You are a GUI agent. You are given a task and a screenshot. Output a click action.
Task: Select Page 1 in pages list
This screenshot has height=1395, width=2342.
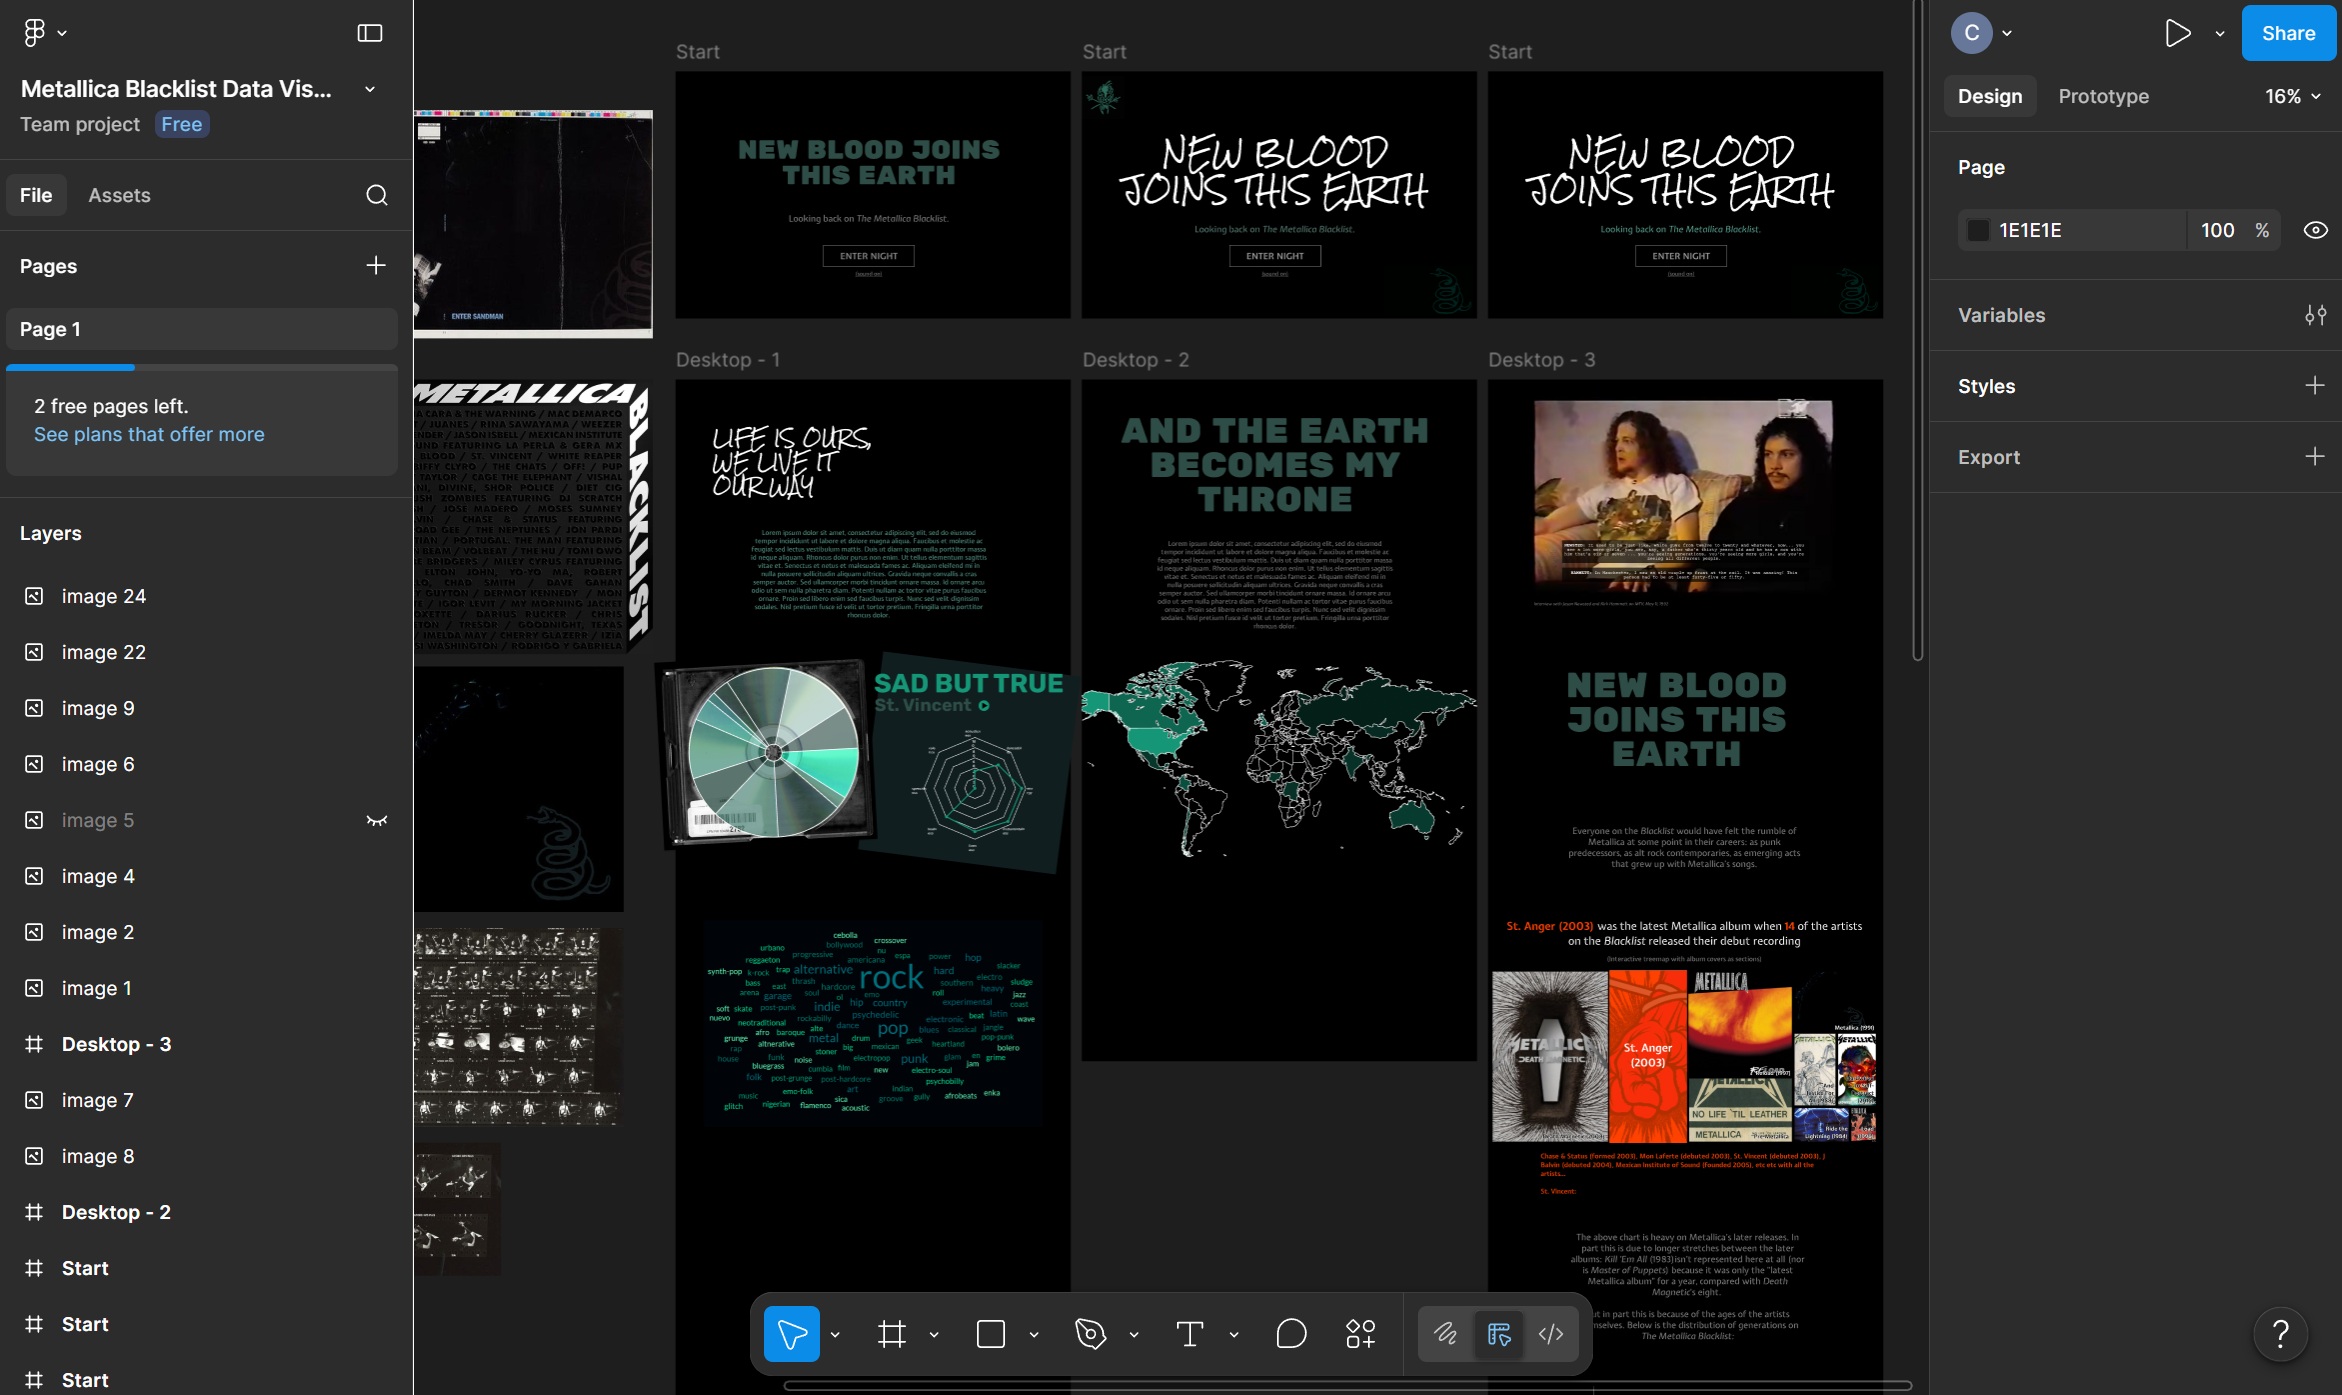(202, 329)
